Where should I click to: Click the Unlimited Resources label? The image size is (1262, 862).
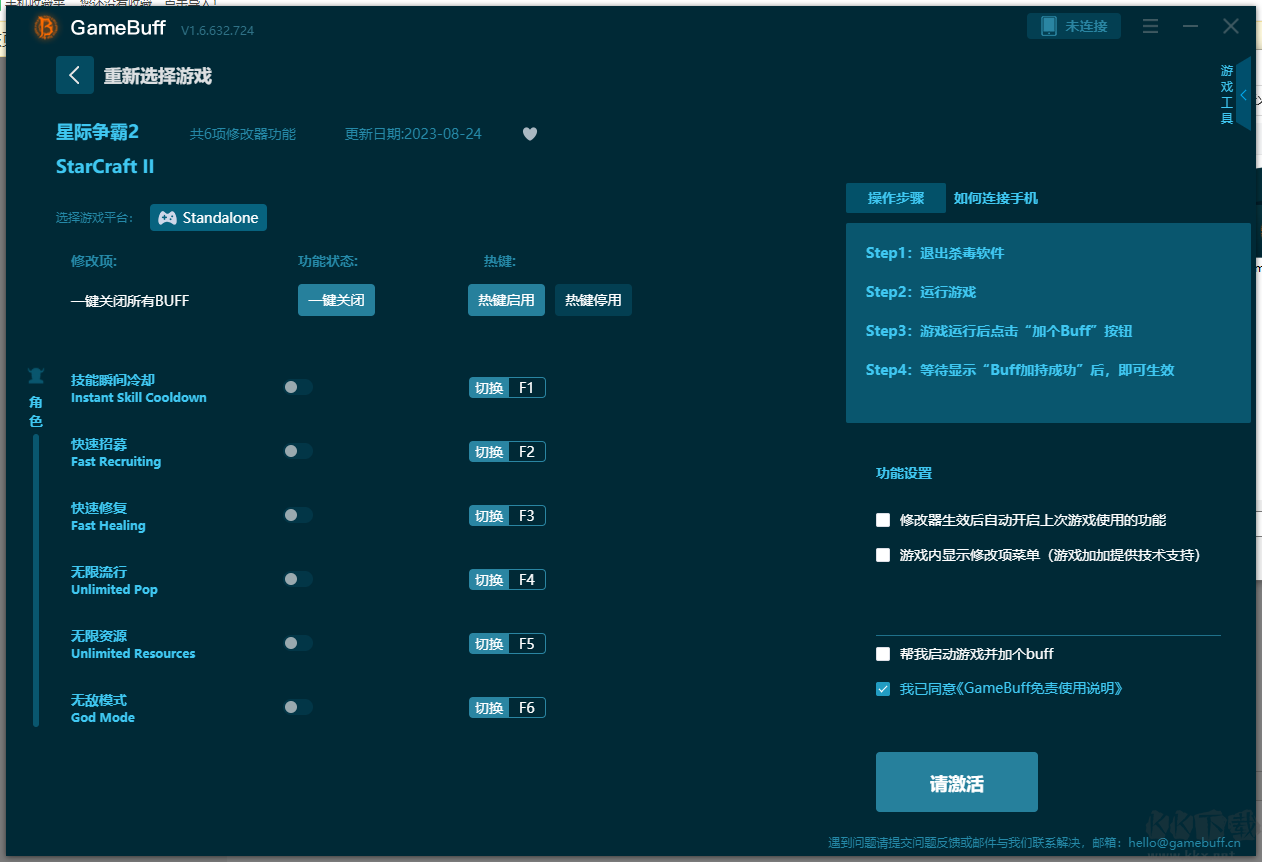pos(133,653)
